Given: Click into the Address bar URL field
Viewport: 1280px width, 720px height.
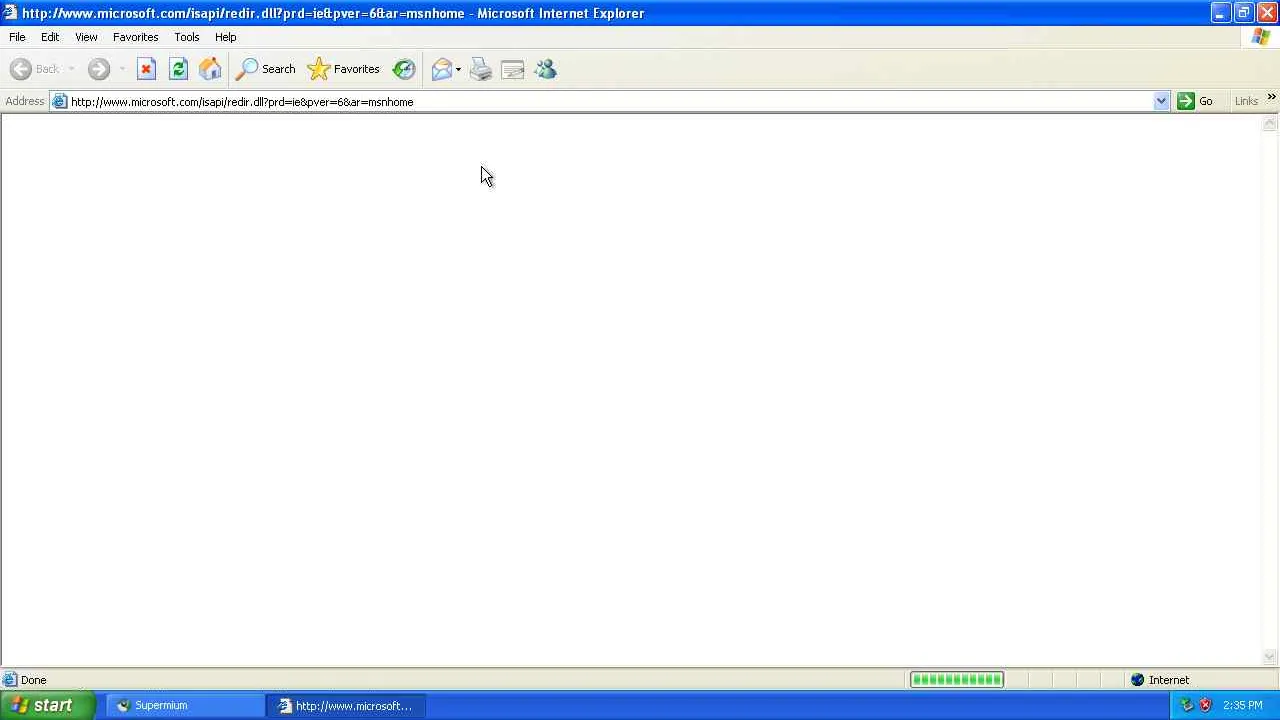Looking at the screenshot, I should pyautogui.click(x=610, y=102).
